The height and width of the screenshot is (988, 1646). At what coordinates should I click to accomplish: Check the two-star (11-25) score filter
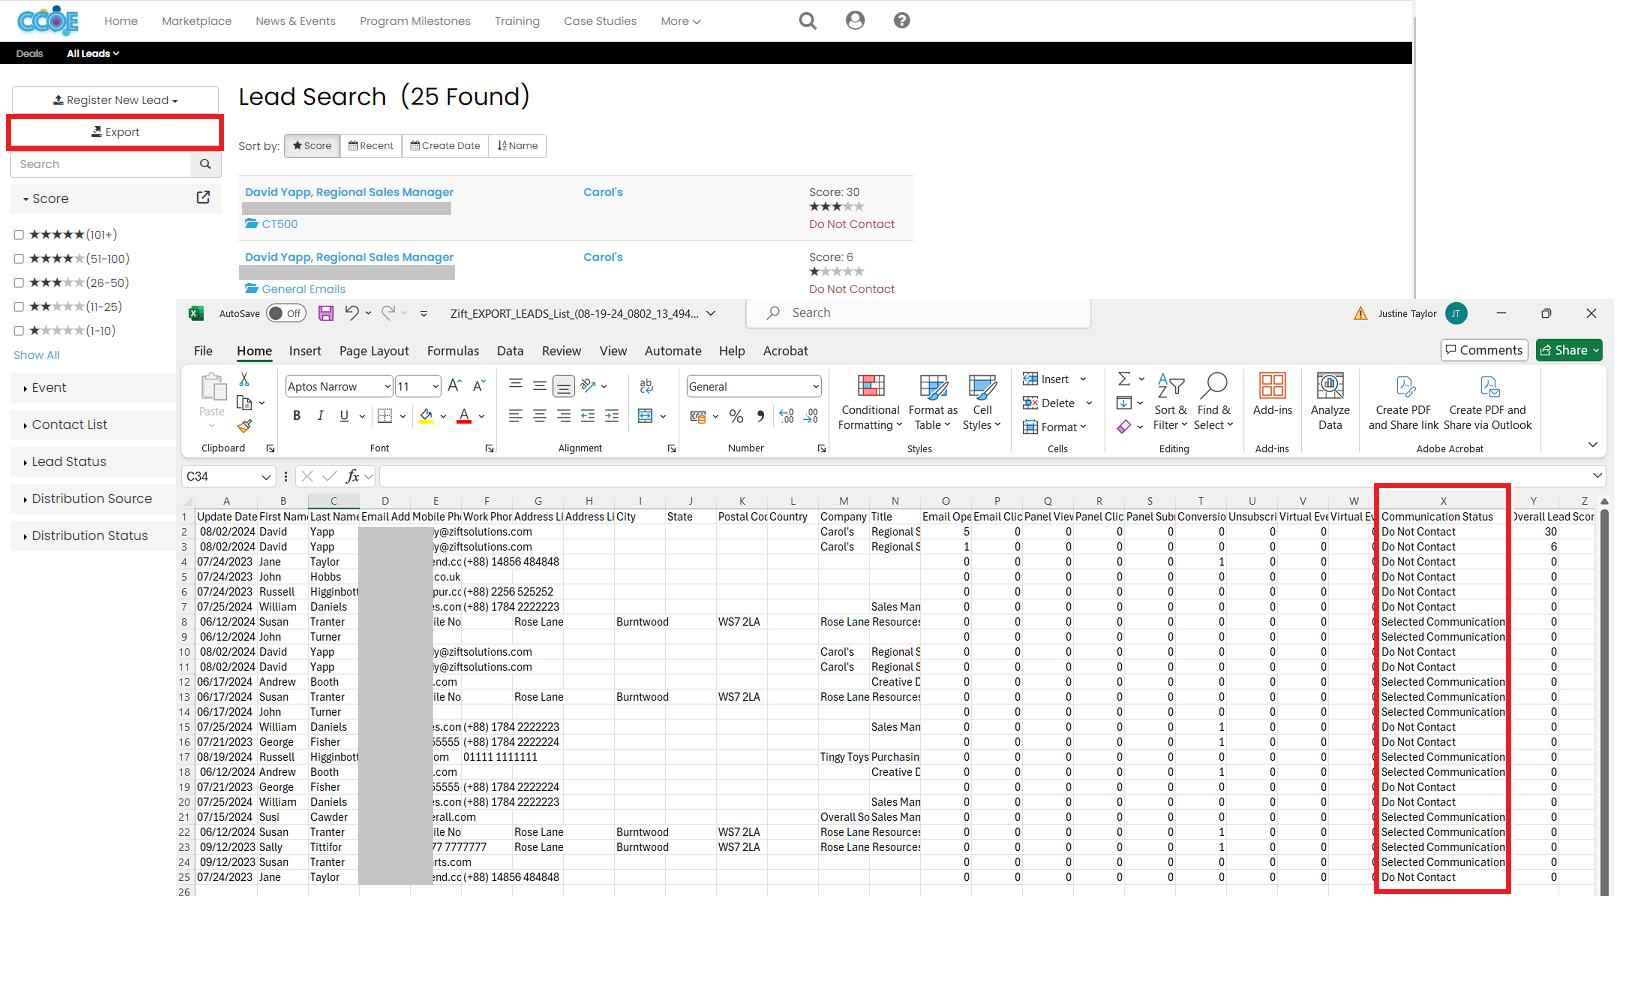tap(19, 307)
